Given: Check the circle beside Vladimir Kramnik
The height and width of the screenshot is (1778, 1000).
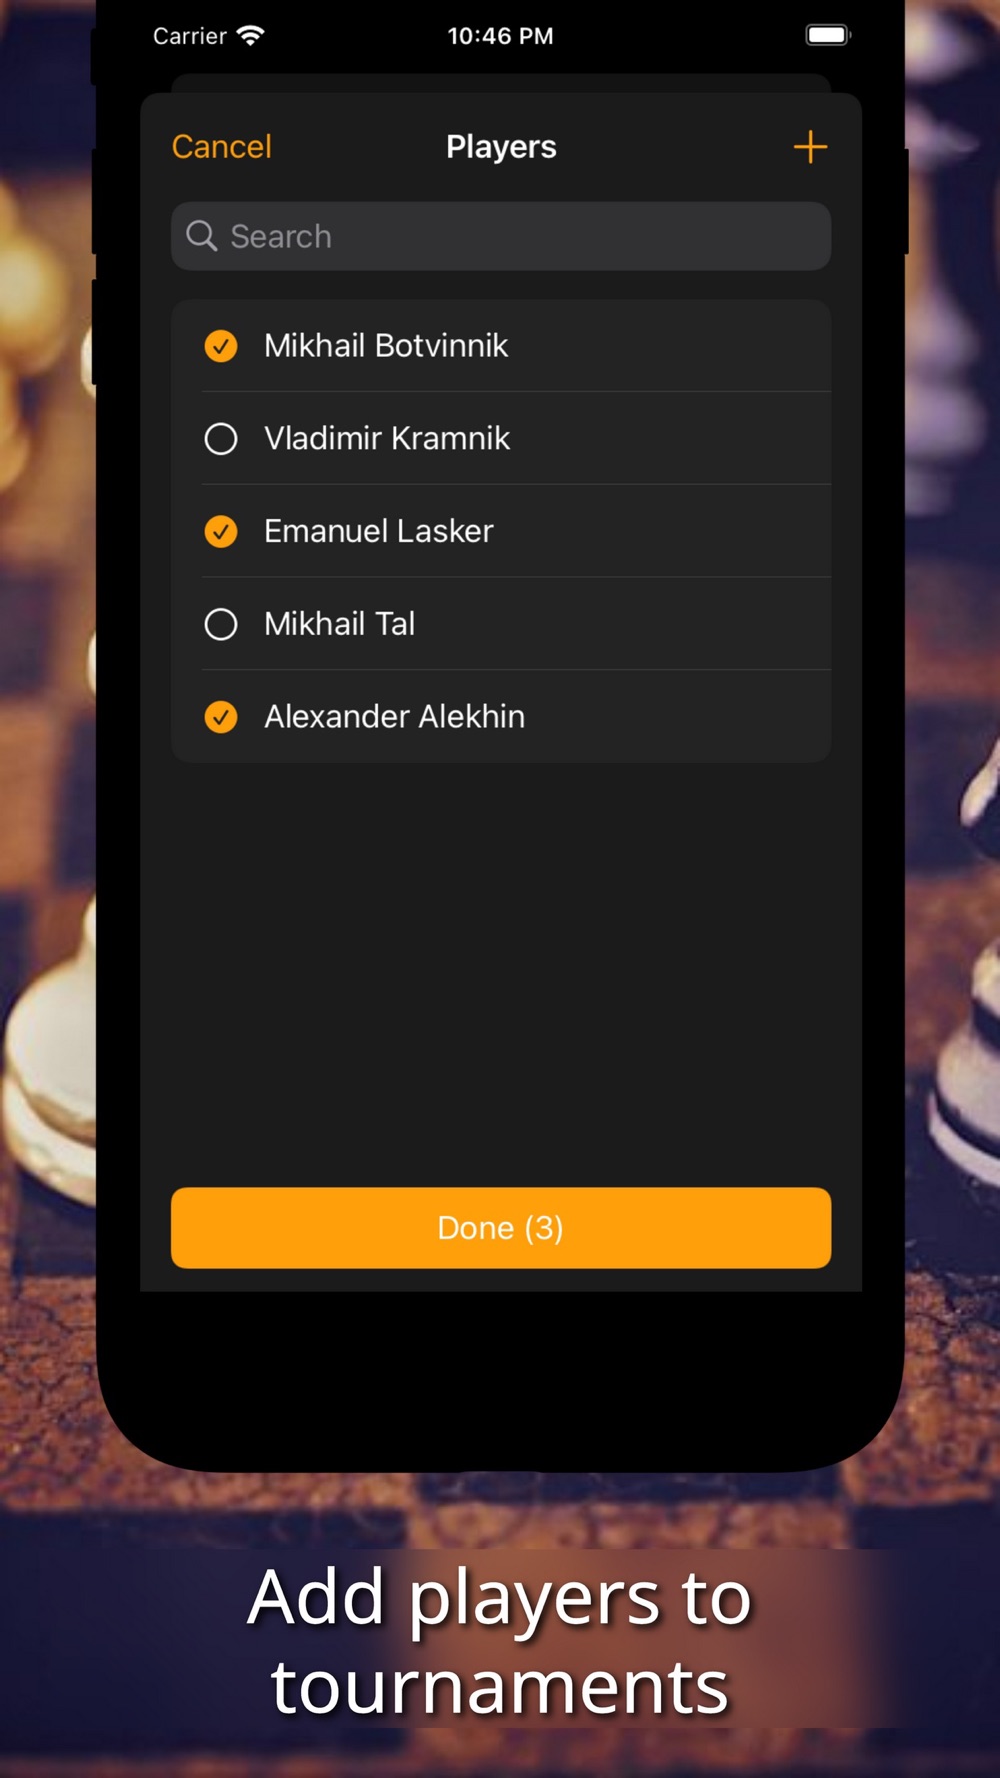Looking at the screenshot, I should (x=221, y=439).
